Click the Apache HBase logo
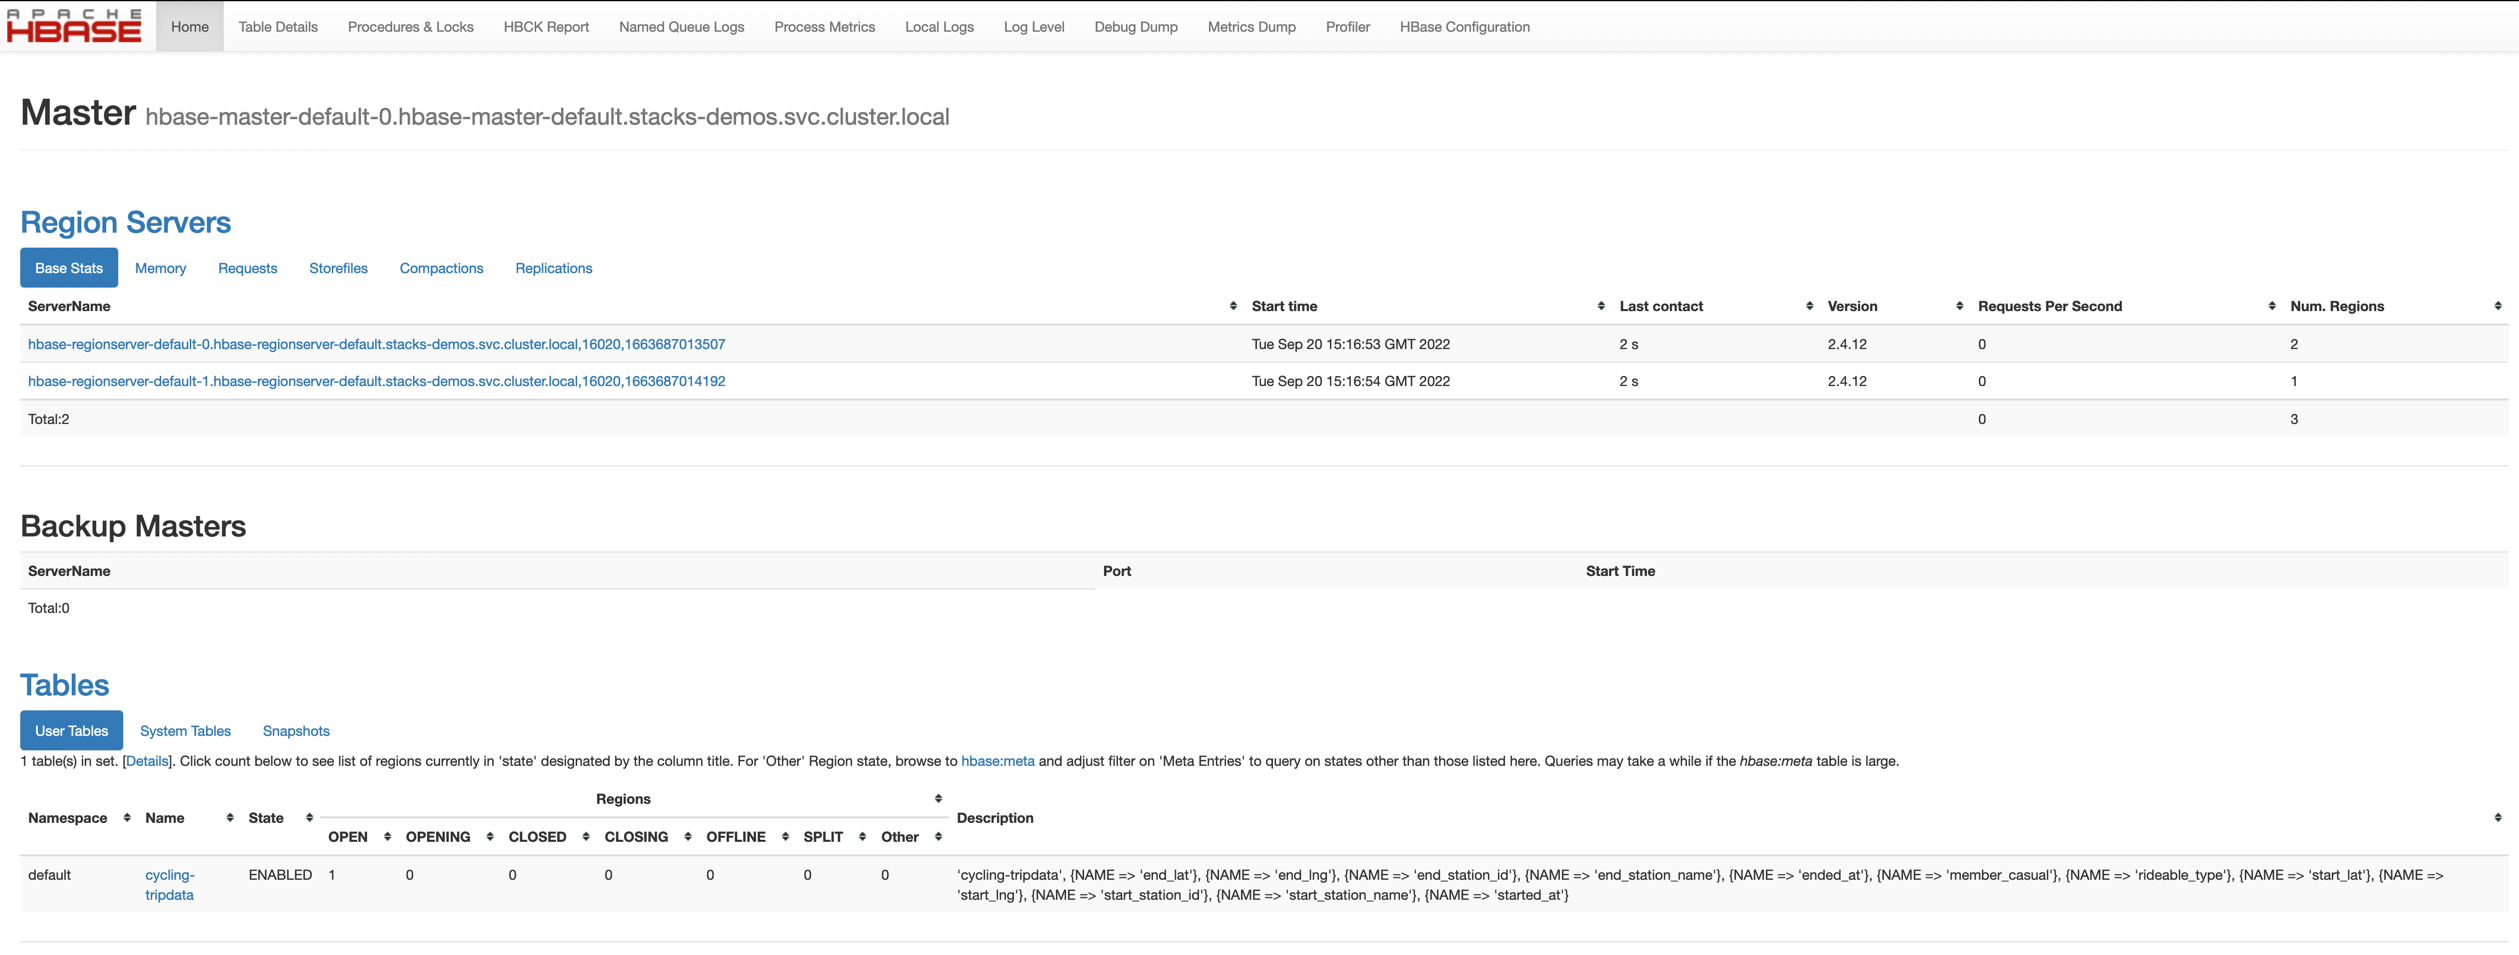Image resolution: width=2519 pixels, height=955 pixels. (73, 27)
